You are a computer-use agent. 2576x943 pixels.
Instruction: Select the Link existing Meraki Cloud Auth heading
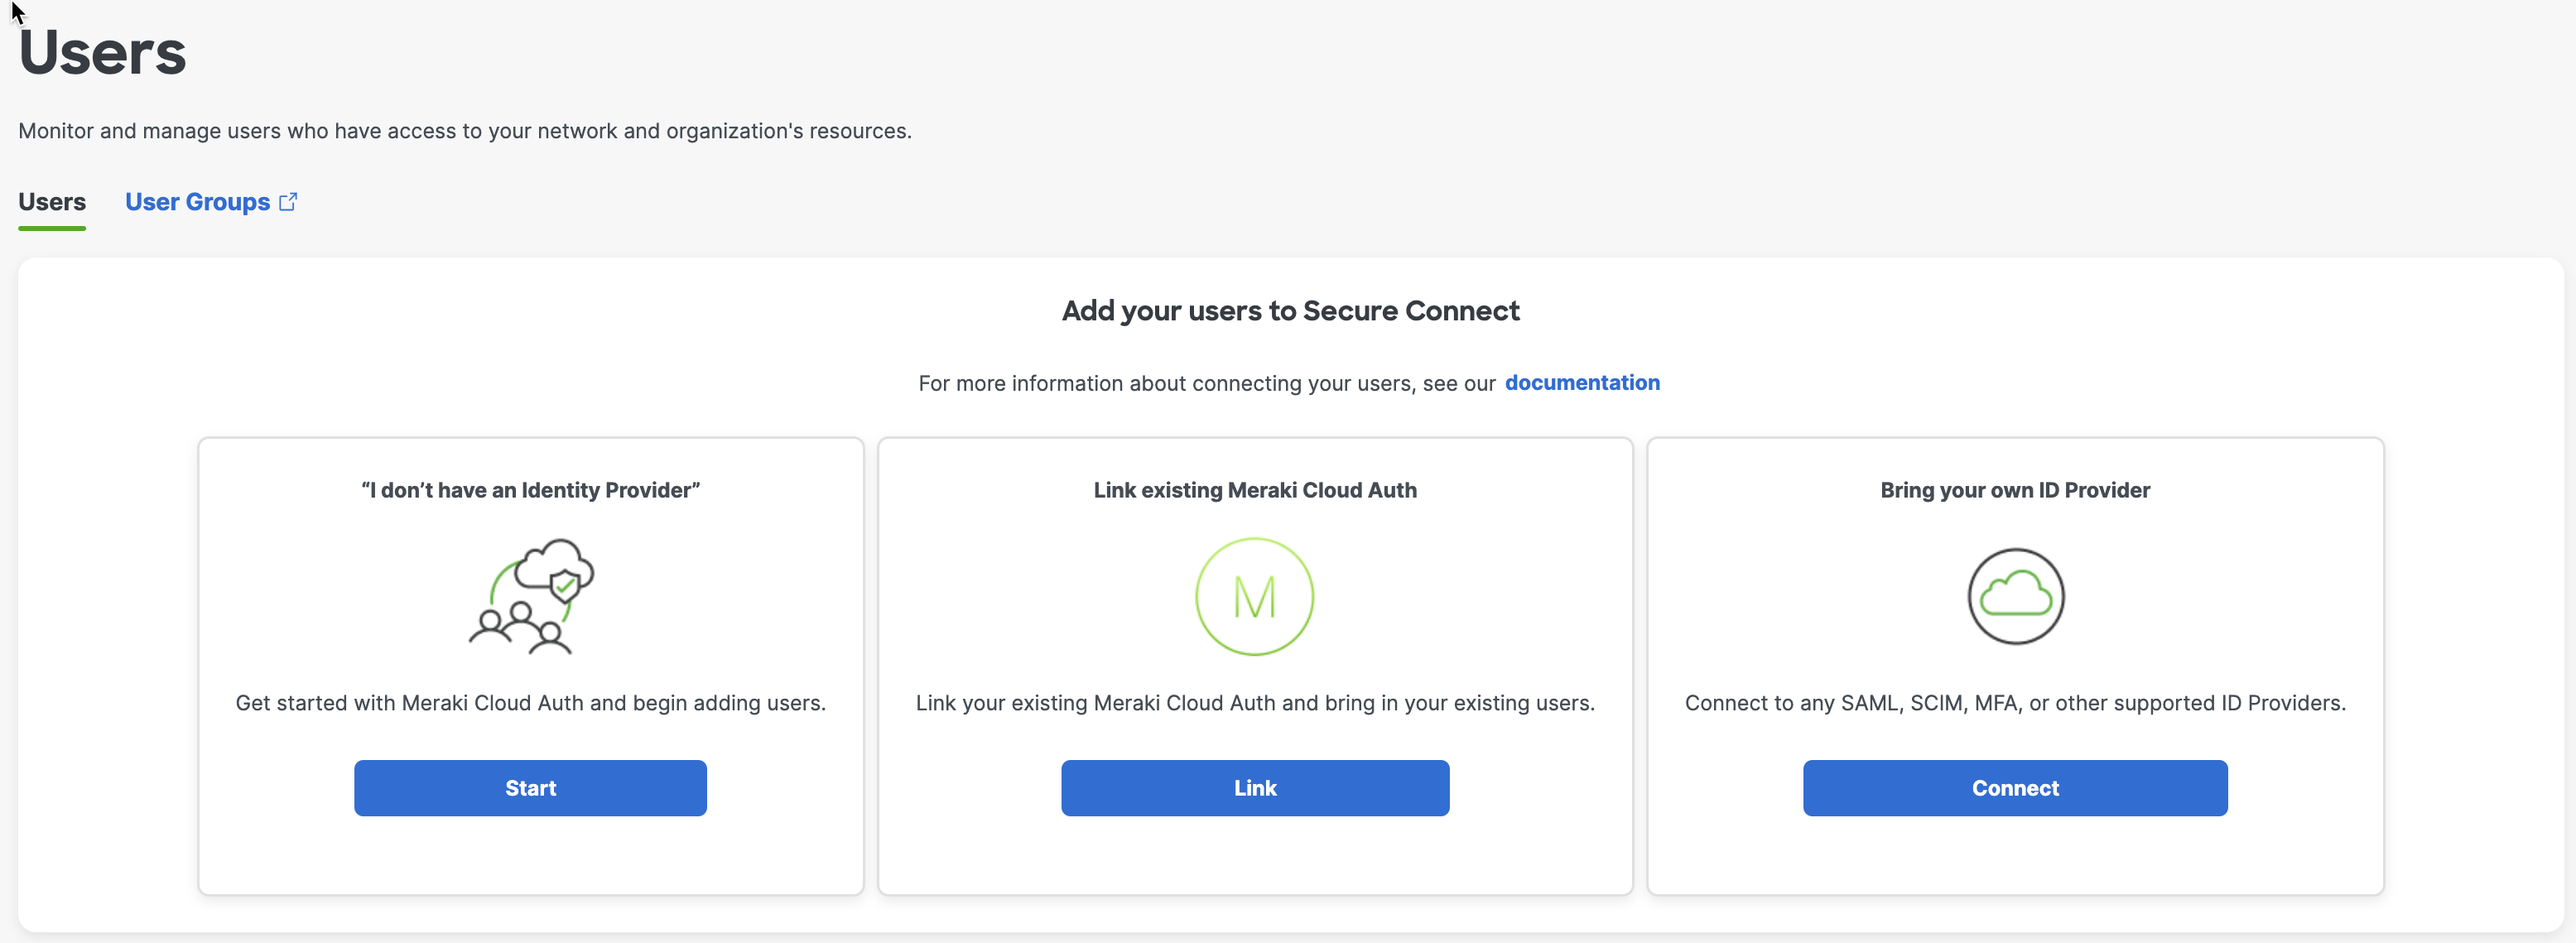pos(1255,490)
